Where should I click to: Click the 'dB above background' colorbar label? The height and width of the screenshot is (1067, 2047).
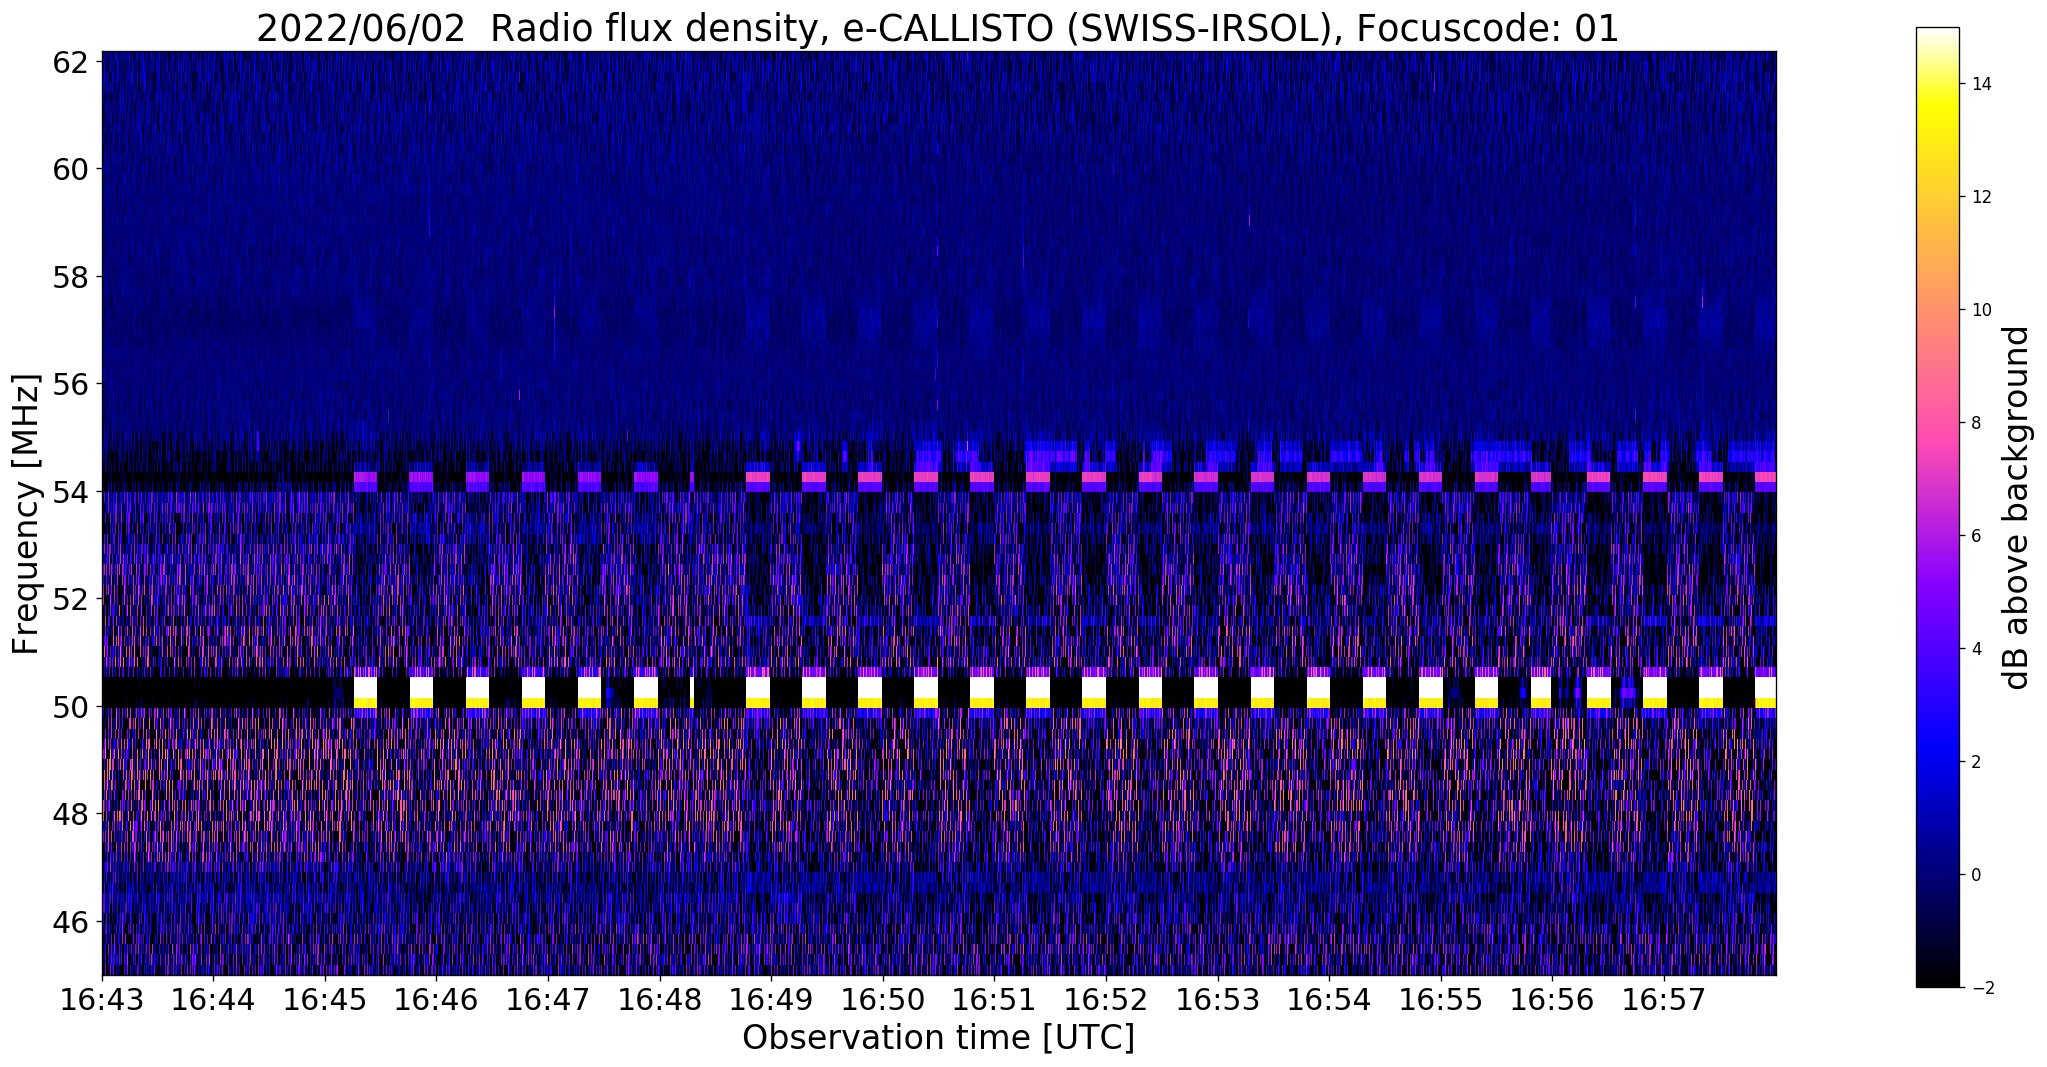click(2017, 507)
